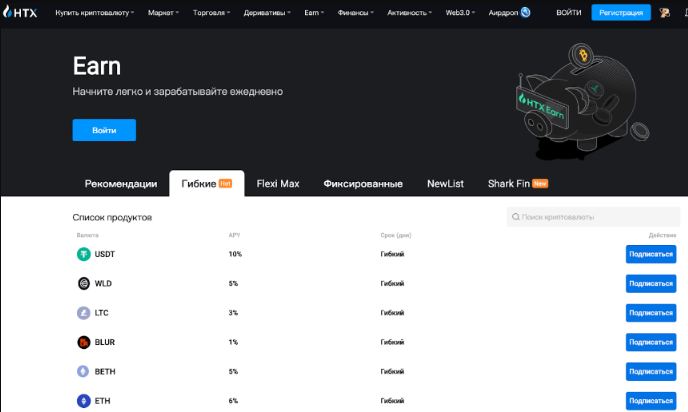Screen dimensions: 688x412
Task: Click Подписаться in the BLUR row
Action: (x=651, y=342)
